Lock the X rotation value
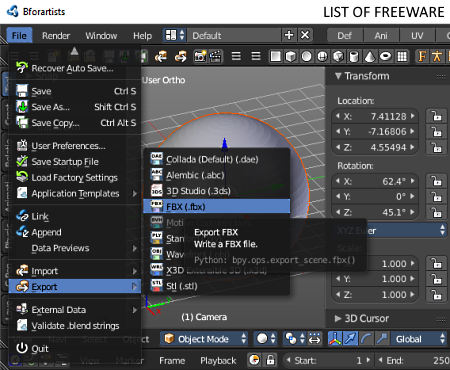Image resolution: width=450 pixels, height=370 pixels. 436,181
